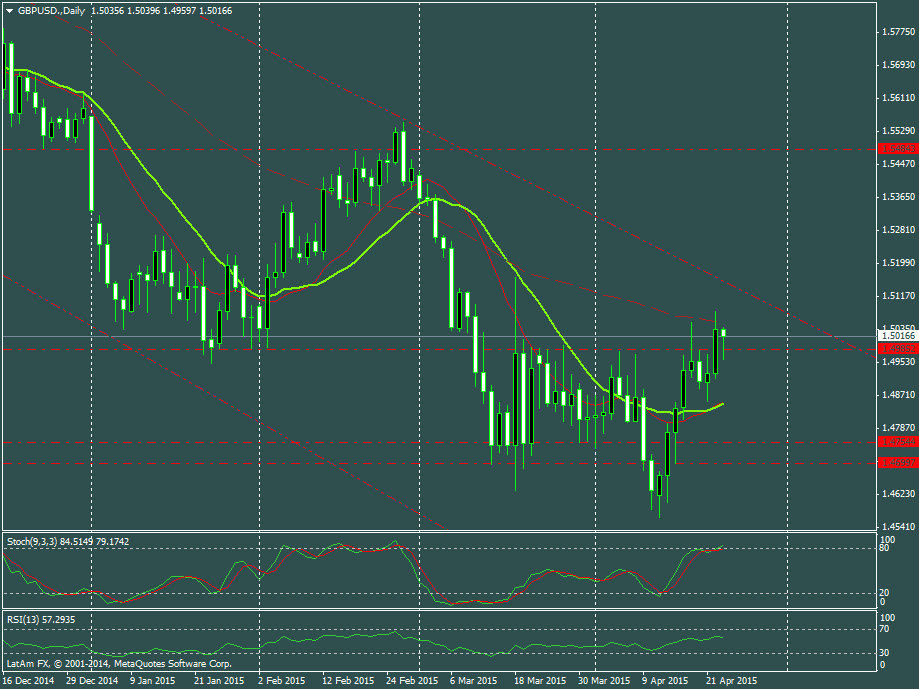Click the rightmost latest candlestick
The width and height of the screenshot is (919, 689).
(724, 333)
